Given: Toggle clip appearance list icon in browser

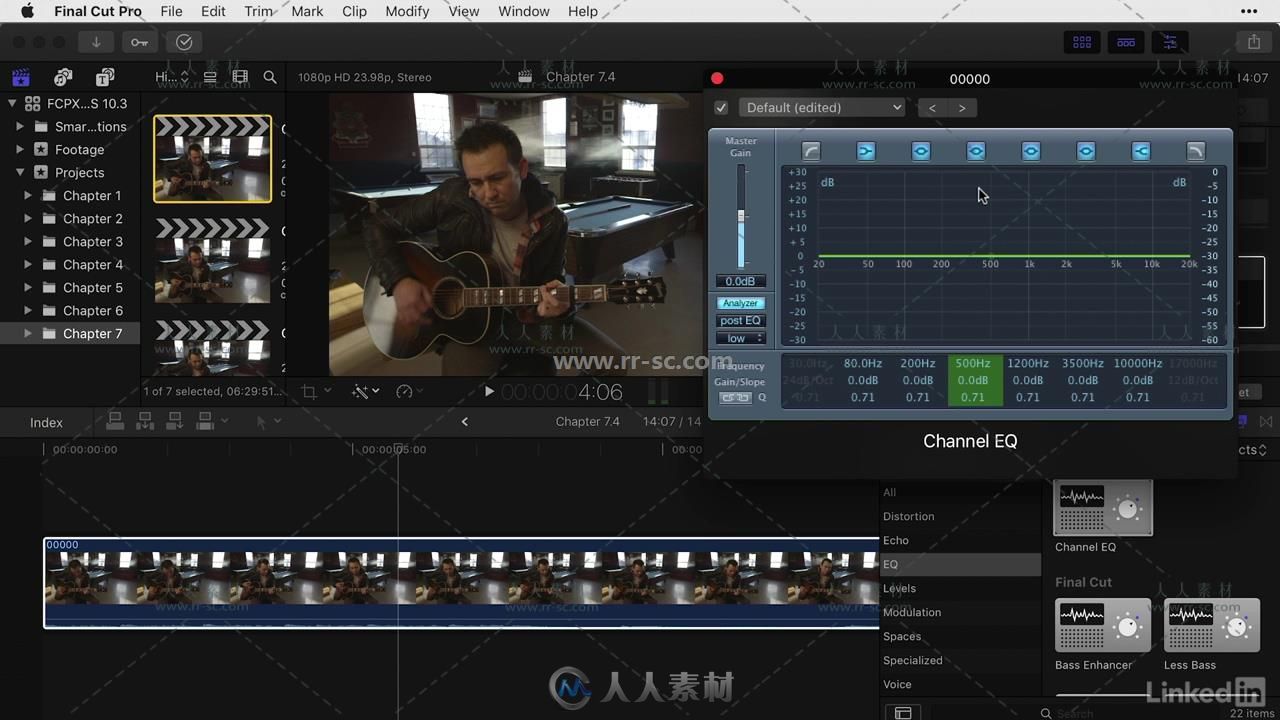Looking at the screenshot, I should [210, 77].
